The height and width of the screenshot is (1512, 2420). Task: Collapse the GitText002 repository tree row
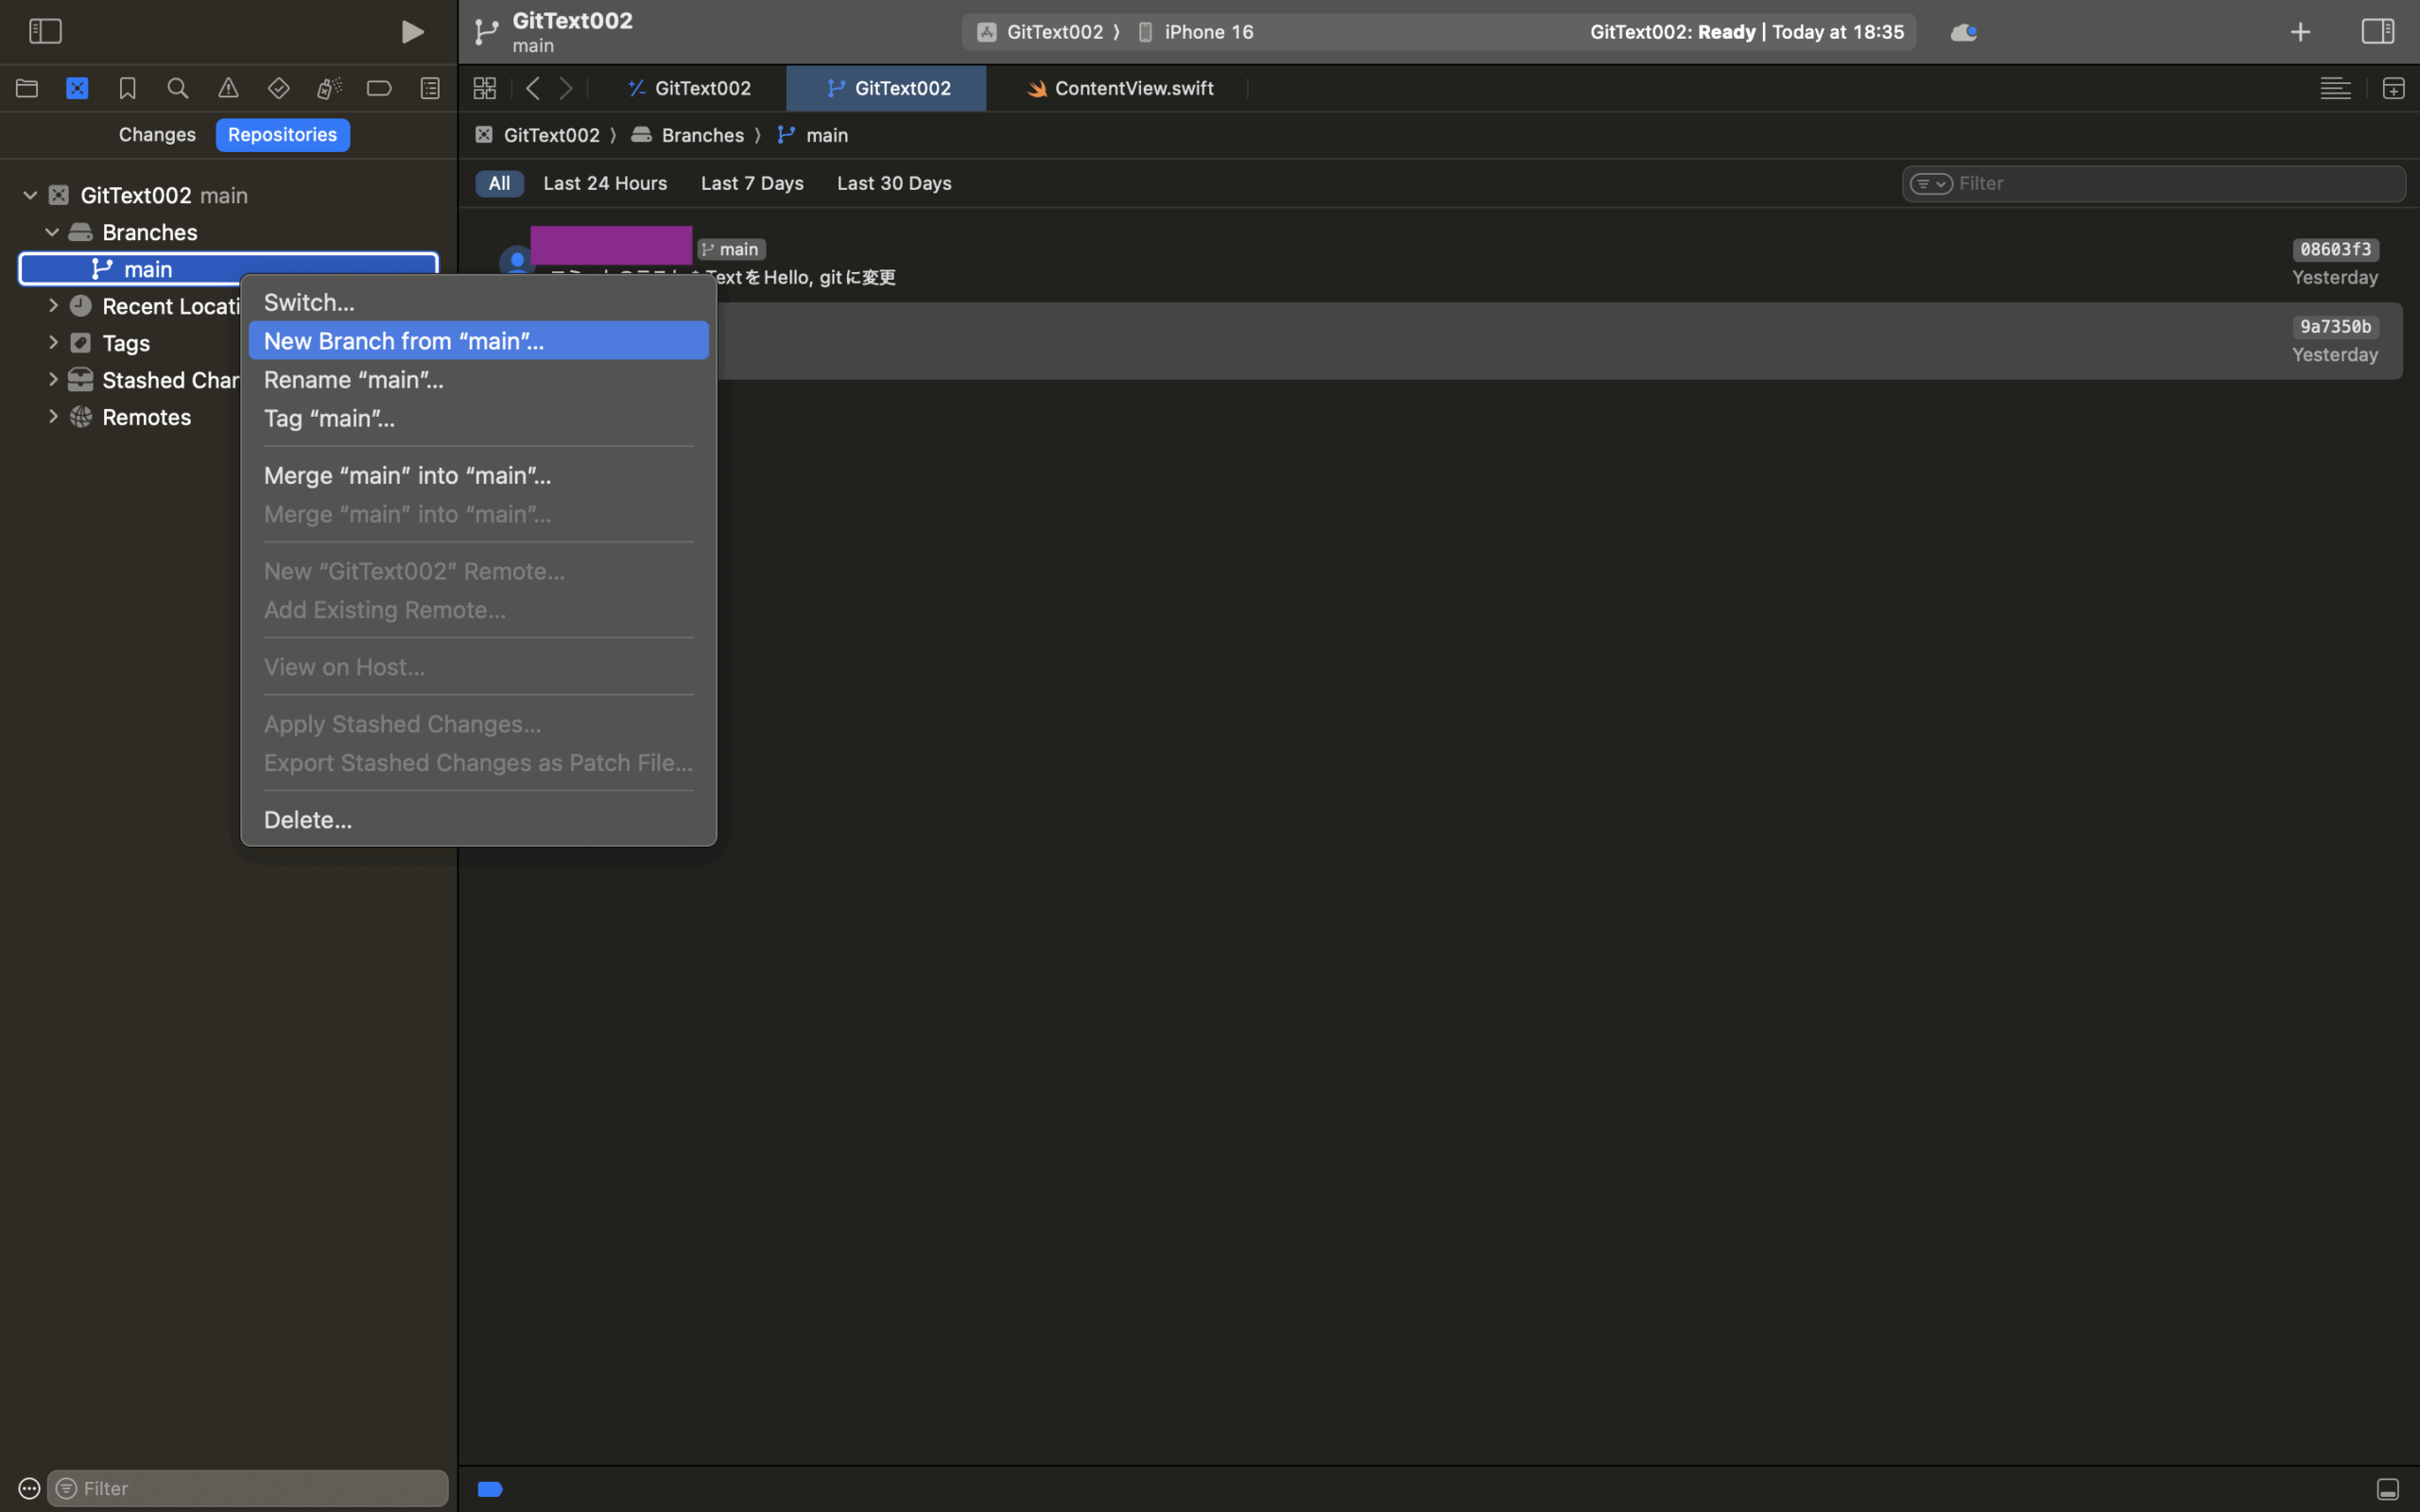click(30, 195)
